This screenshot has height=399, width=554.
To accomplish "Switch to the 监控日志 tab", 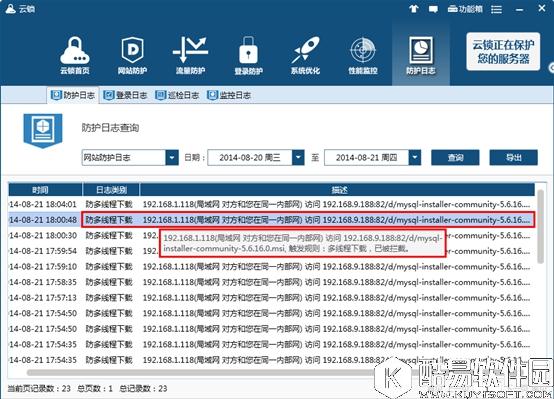I will click(x=229, y=95).
